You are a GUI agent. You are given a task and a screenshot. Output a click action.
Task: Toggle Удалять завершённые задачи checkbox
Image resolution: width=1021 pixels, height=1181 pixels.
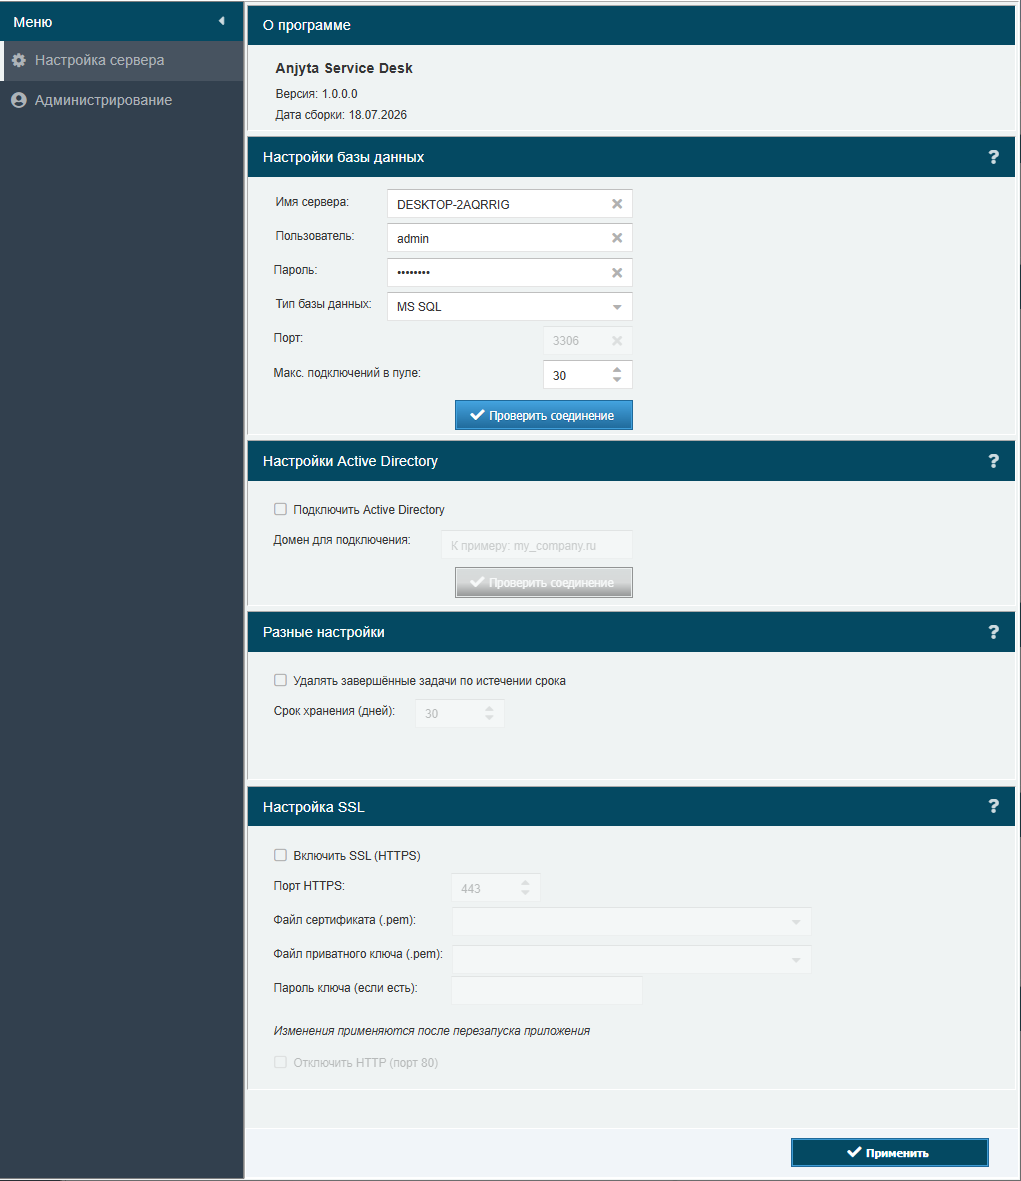click(280, 680)
